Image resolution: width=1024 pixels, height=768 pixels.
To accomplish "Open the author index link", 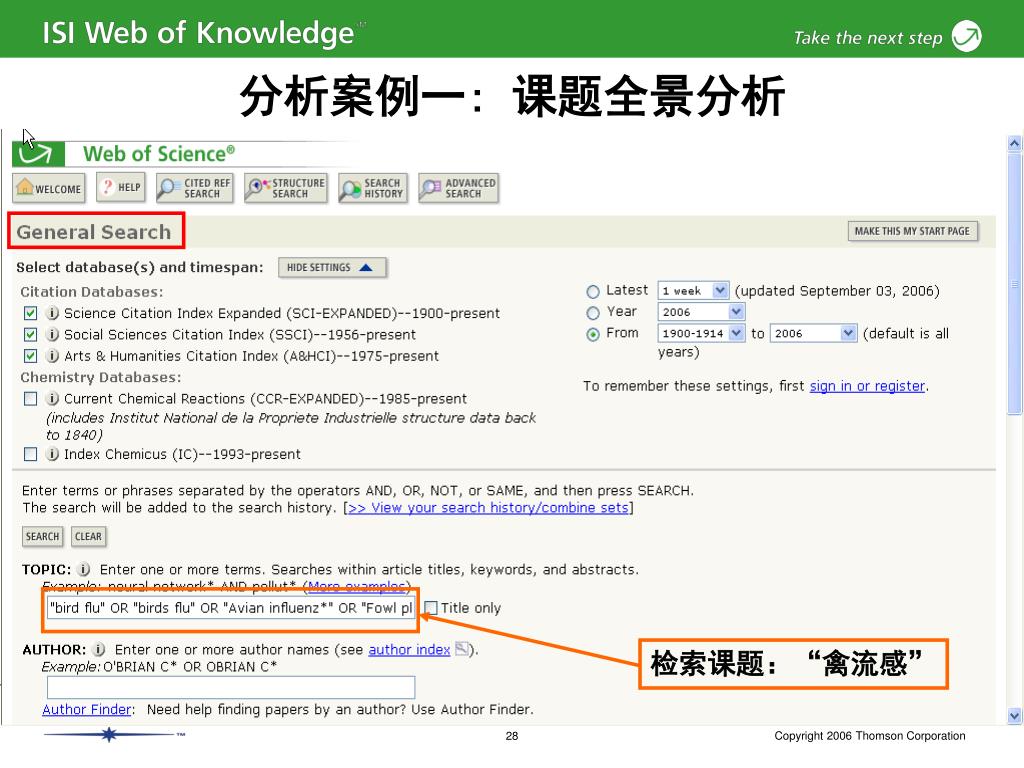I will click(x=409, y=650).
